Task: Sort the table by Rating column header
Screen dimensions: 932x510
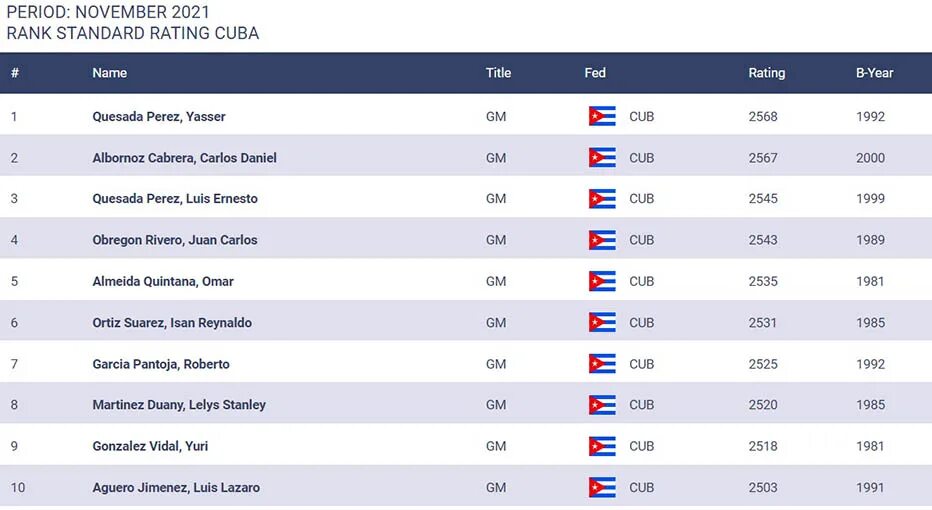Action: point(766,73)
